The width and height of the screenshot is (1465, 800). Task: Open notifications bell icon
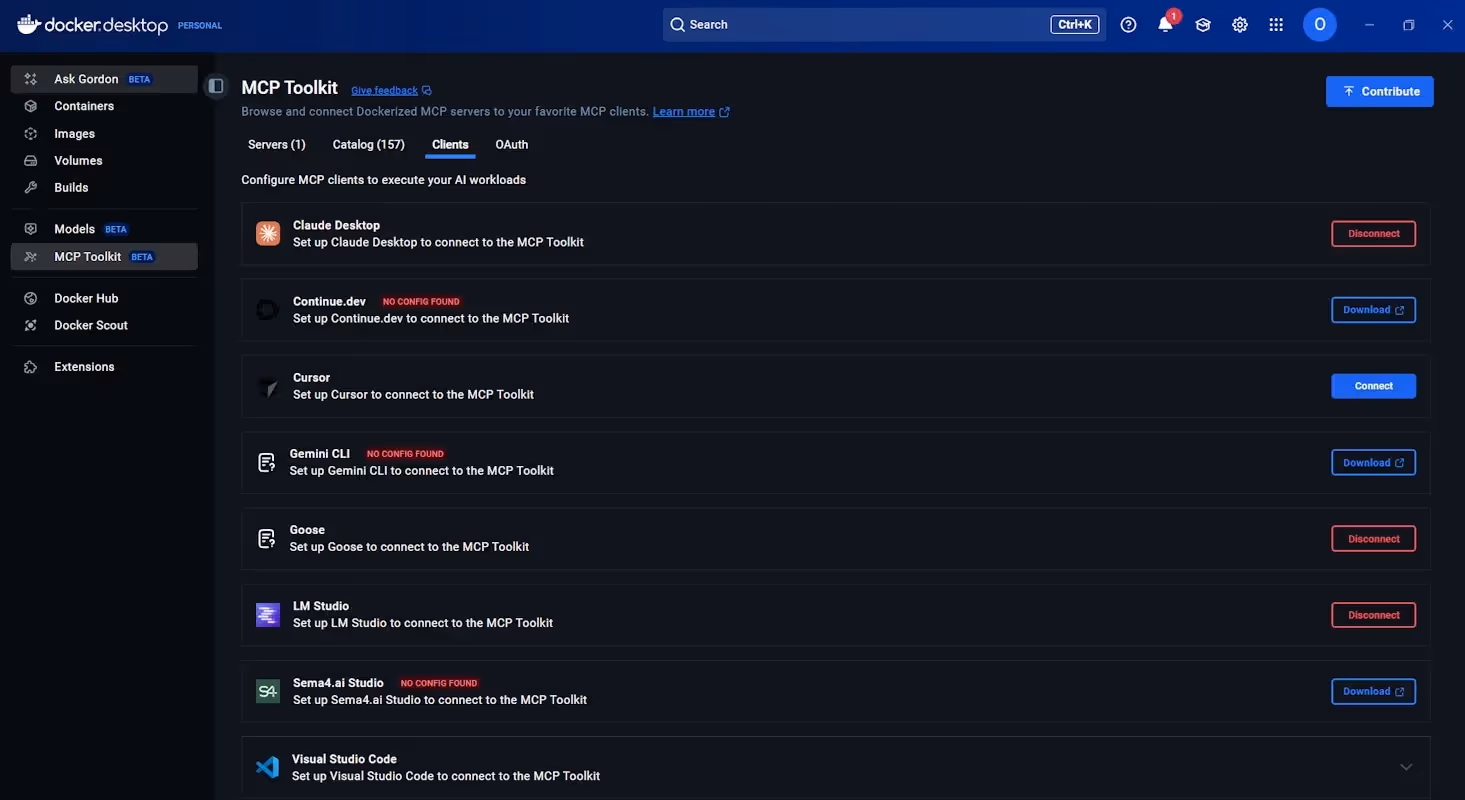(1165, 25)
